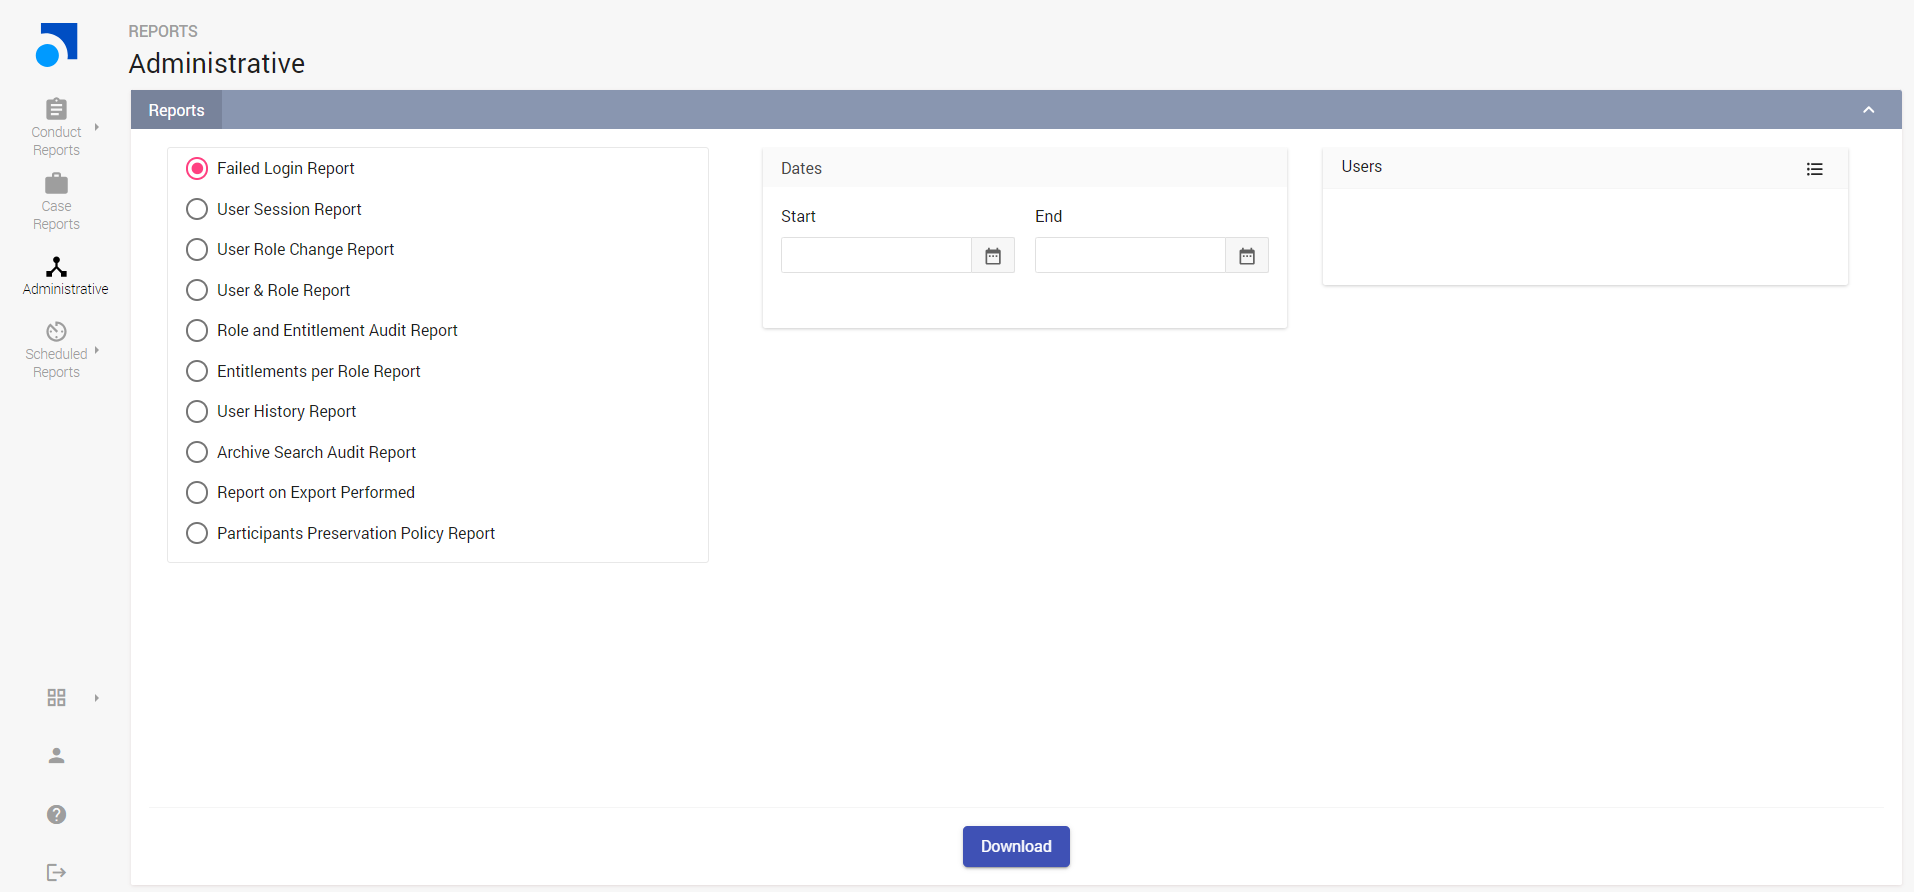The image size is (1914, 892).
Task: Select Entitlements per Role Report option
Action: pyautogui.click(x=303, y=371)
